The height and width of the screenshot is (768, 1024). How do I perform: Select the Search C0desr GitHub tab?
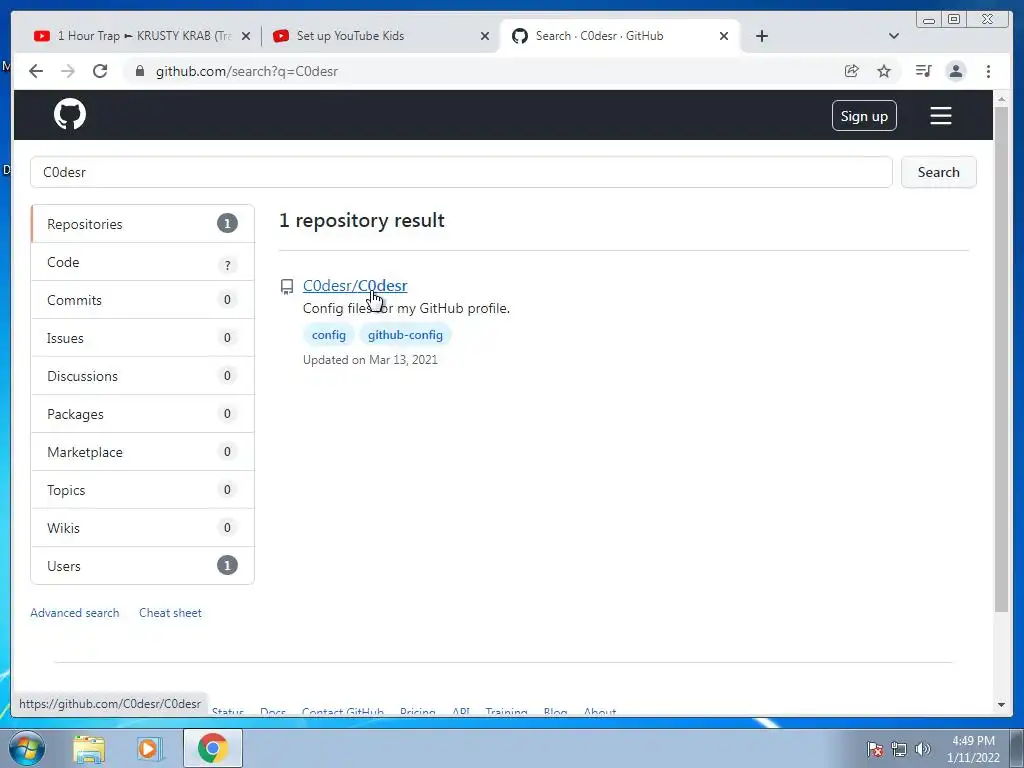pos(618,36)
